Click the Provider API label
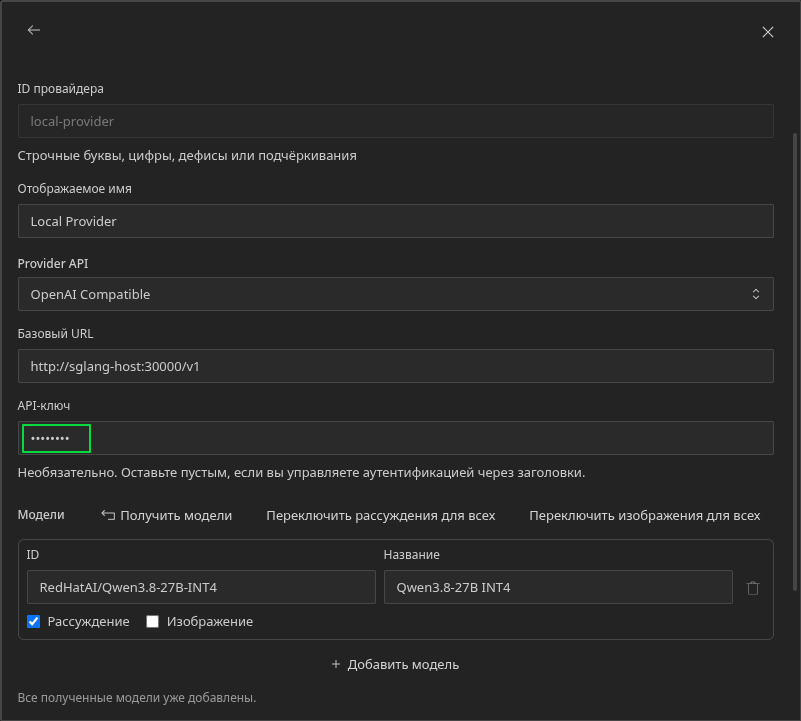 53,264
